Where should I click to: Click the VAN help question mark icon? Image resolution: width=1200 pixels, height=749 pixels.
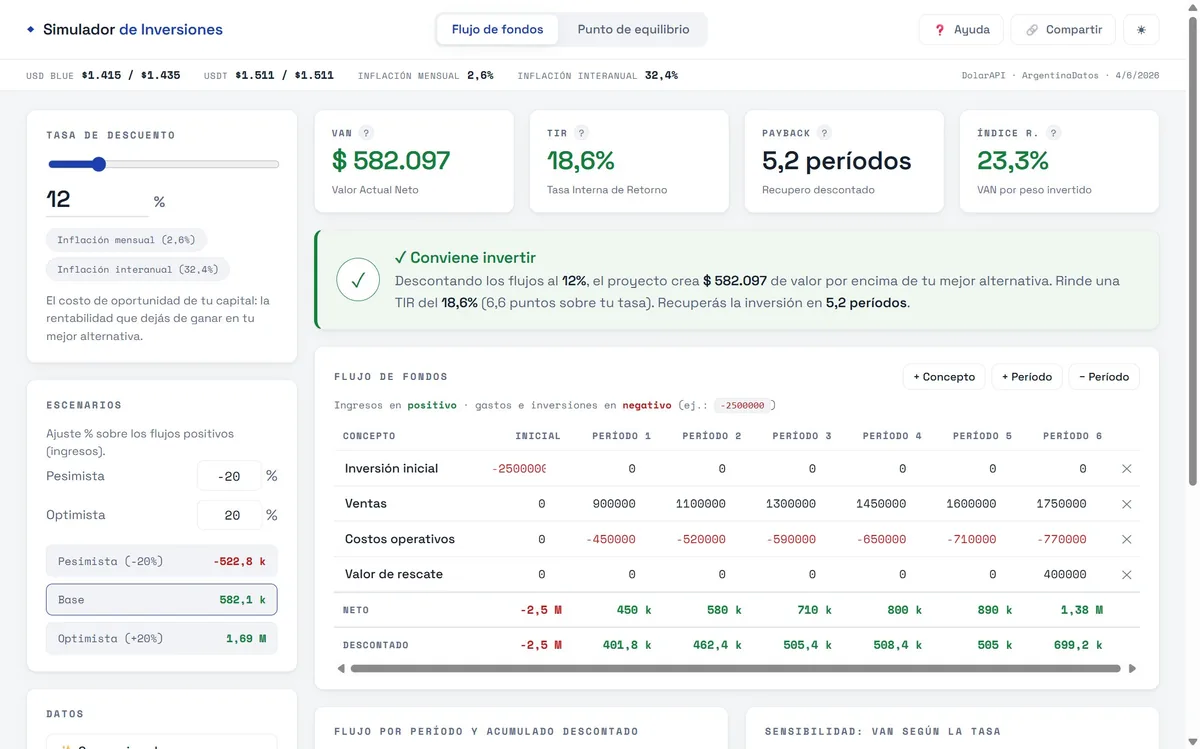366,133
